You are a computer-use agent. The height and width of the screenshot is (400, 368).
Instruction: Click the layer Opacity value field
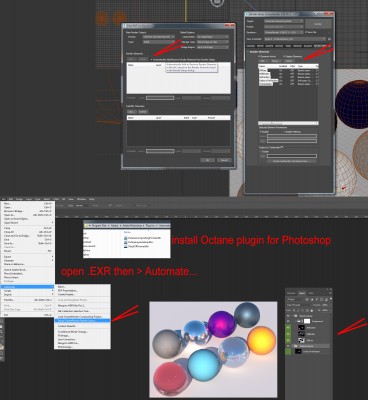(325, 305)
